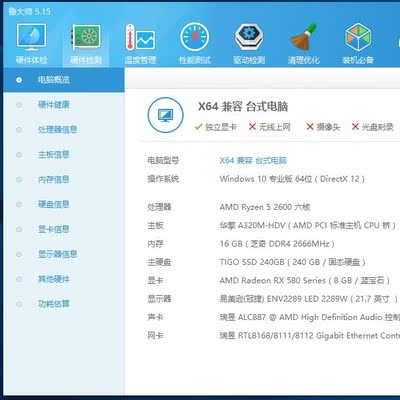This screenshot has height=400, width=400.
Task: Select 电脑概览 in sidebar
Action: [64, 80]
